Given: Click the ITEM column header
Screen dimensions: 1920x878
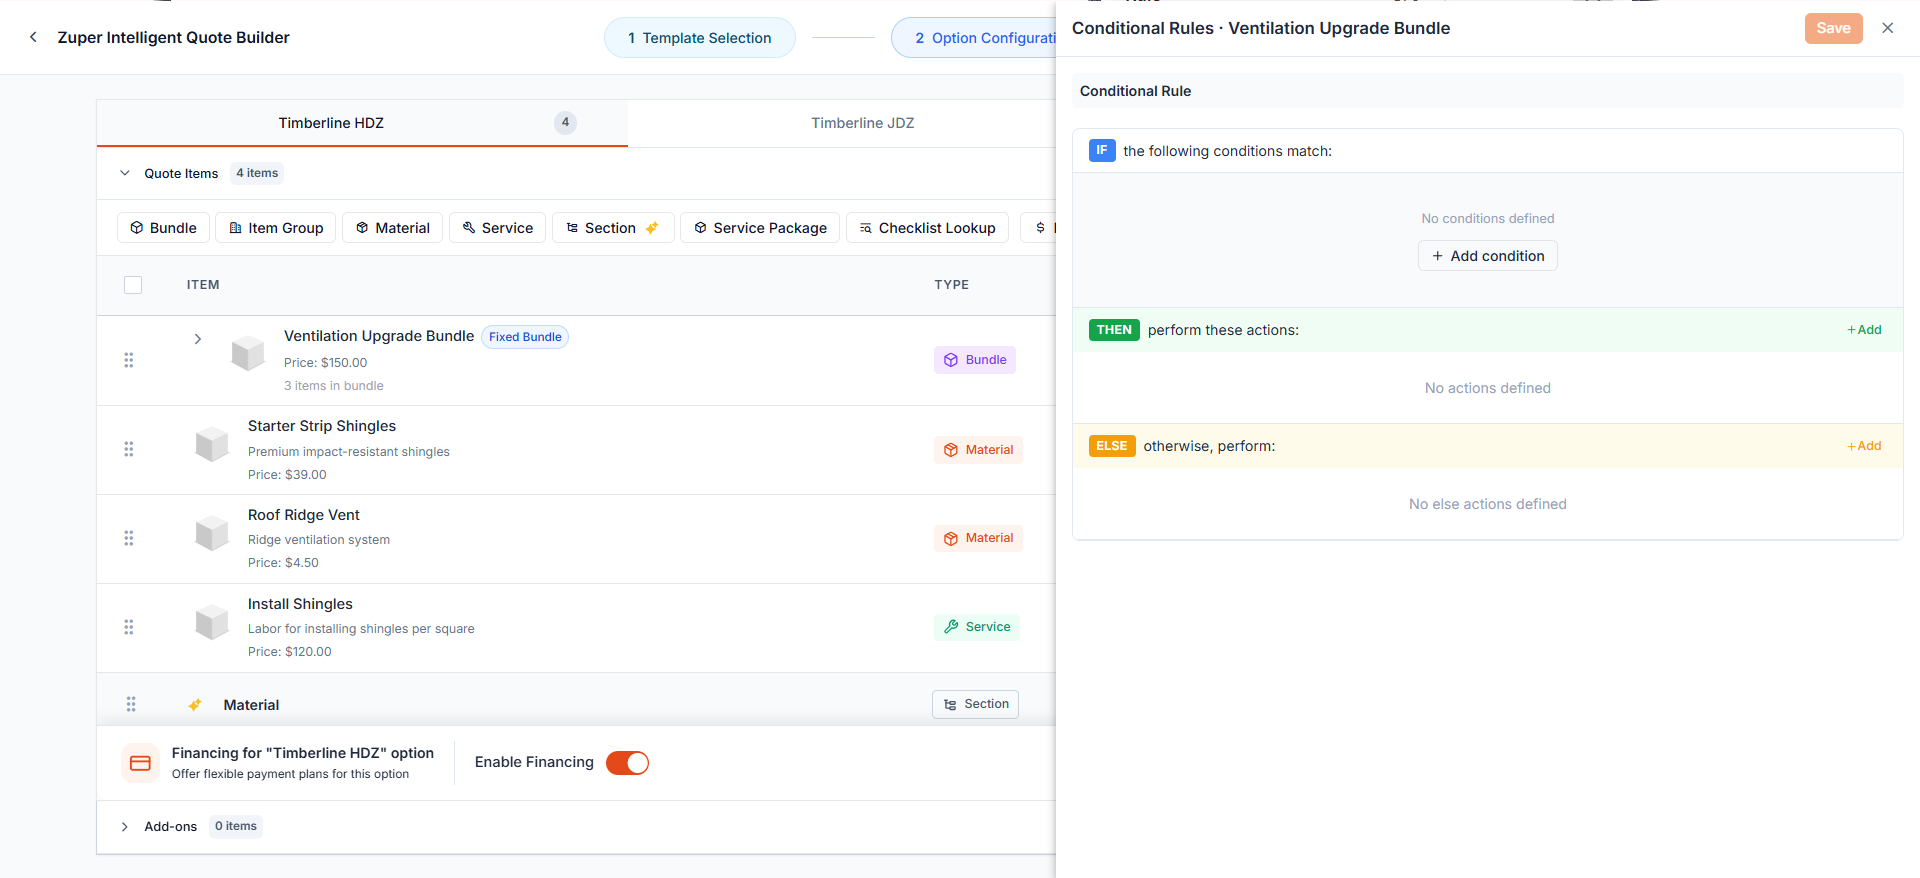Looking at the screenshot, I should click(203, 285).
